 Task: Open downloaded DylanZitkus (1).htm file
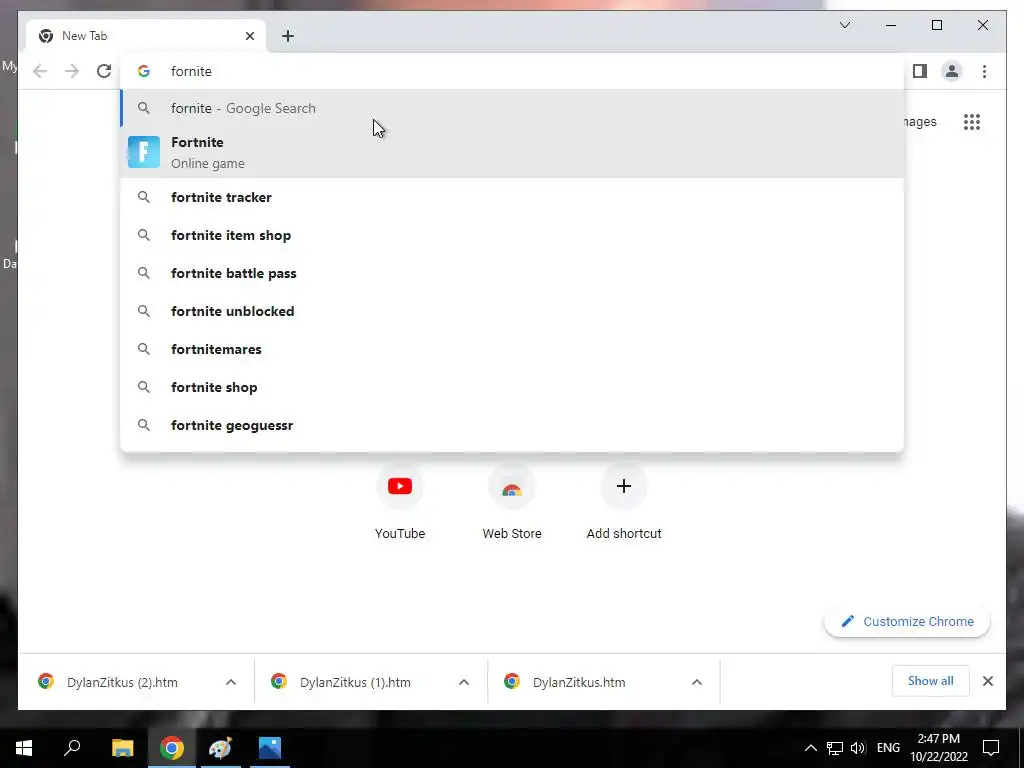(355, 682)
